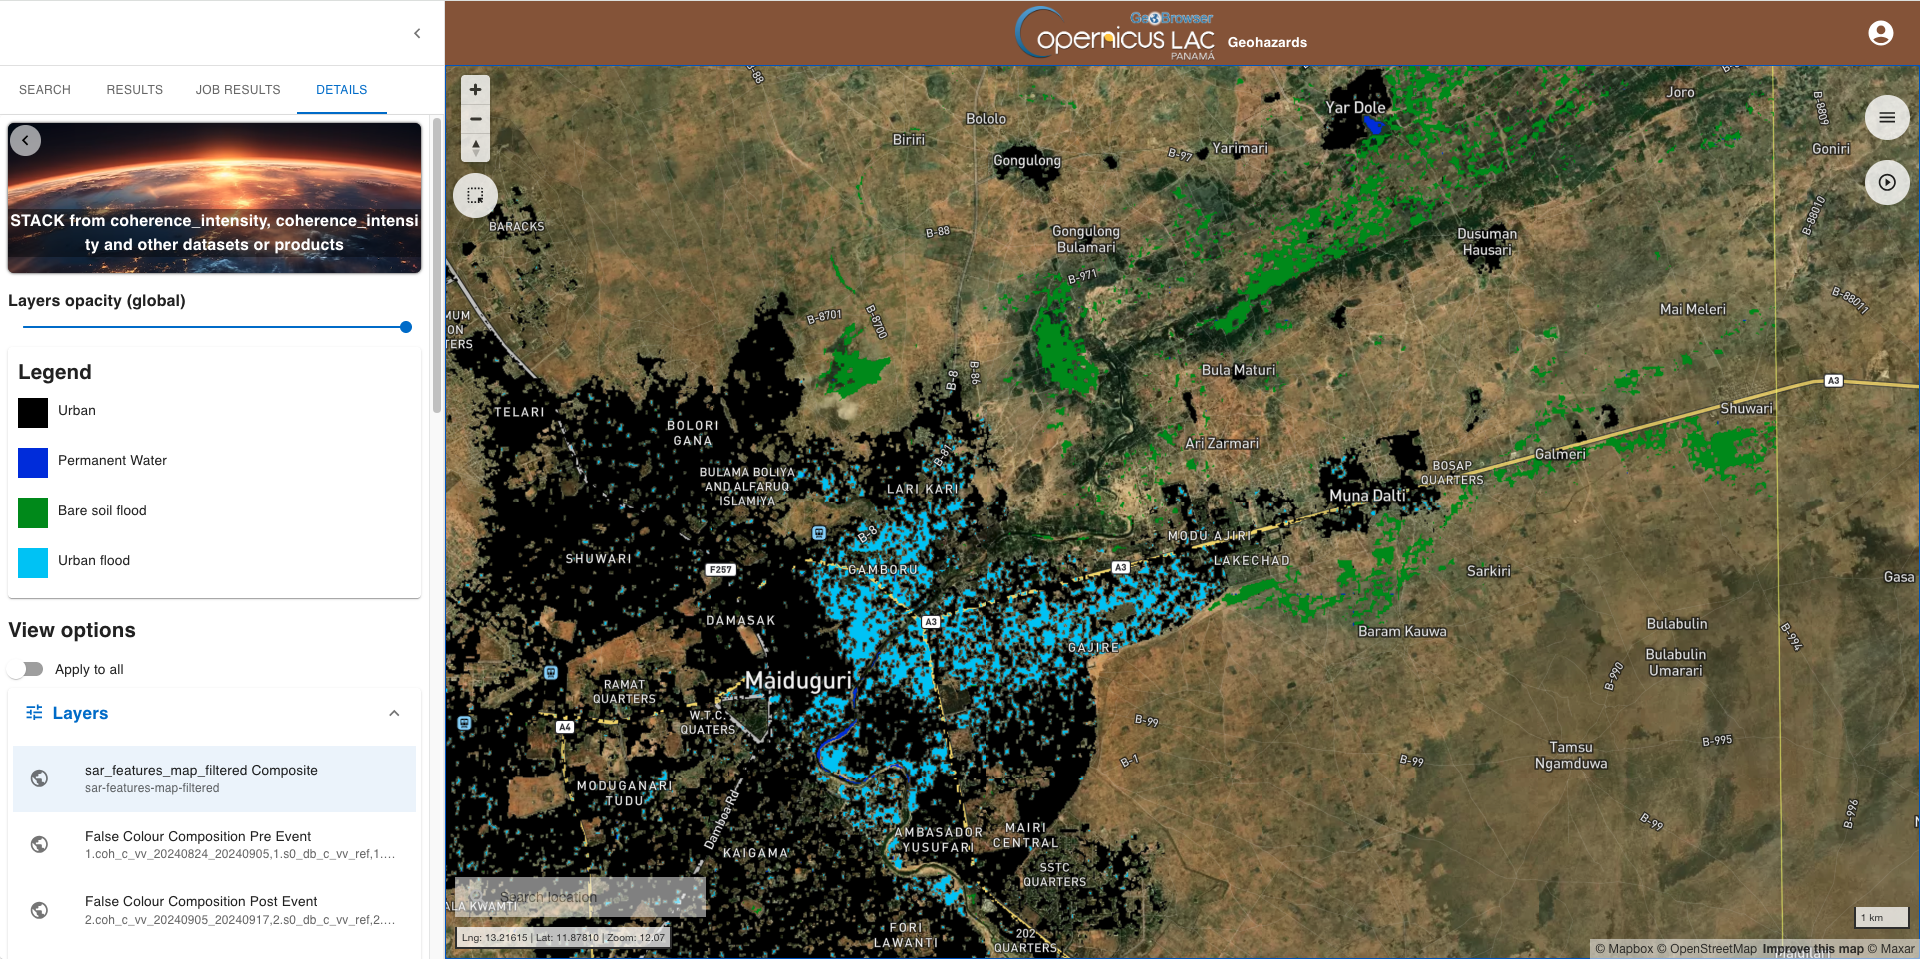
Task: Click the Improve this map link
Action: 1812,949
